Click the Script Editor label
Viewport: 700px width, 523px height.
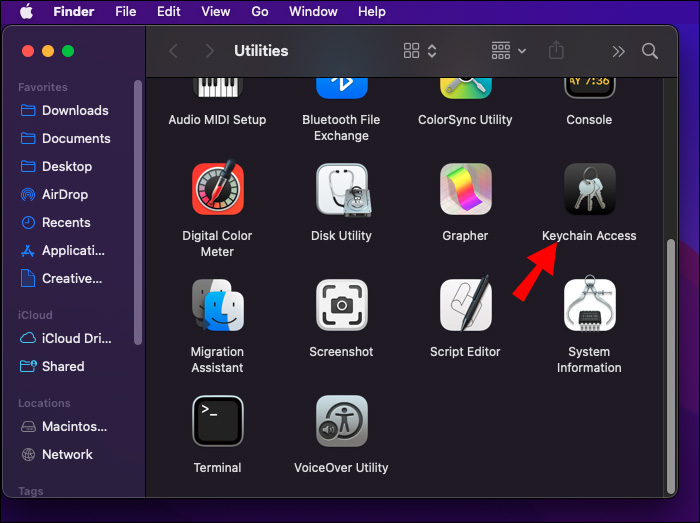tap(465, 352)
